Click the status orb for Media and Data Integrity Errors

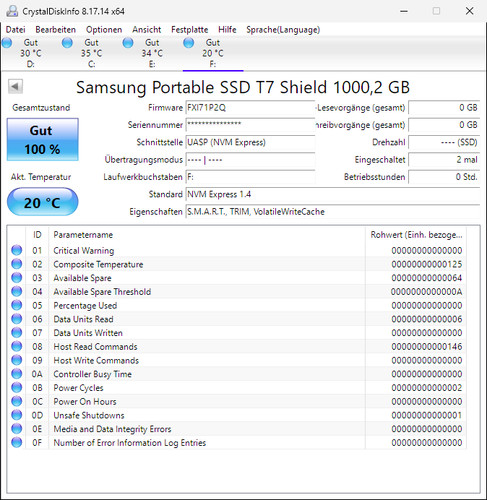pyautogui.click(x=17, y=429)
